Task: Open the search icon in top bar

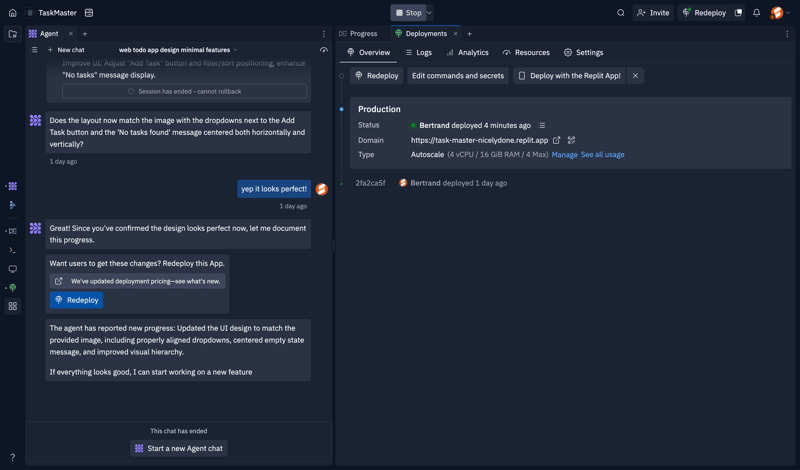Action: (x=620, y=13)
